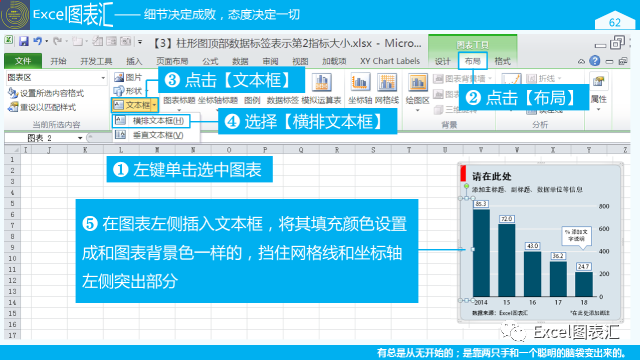Insert a picture with 图片 icon
This screenshot has height=360, width=640.
pyautogui.click(x=127, y=77)
